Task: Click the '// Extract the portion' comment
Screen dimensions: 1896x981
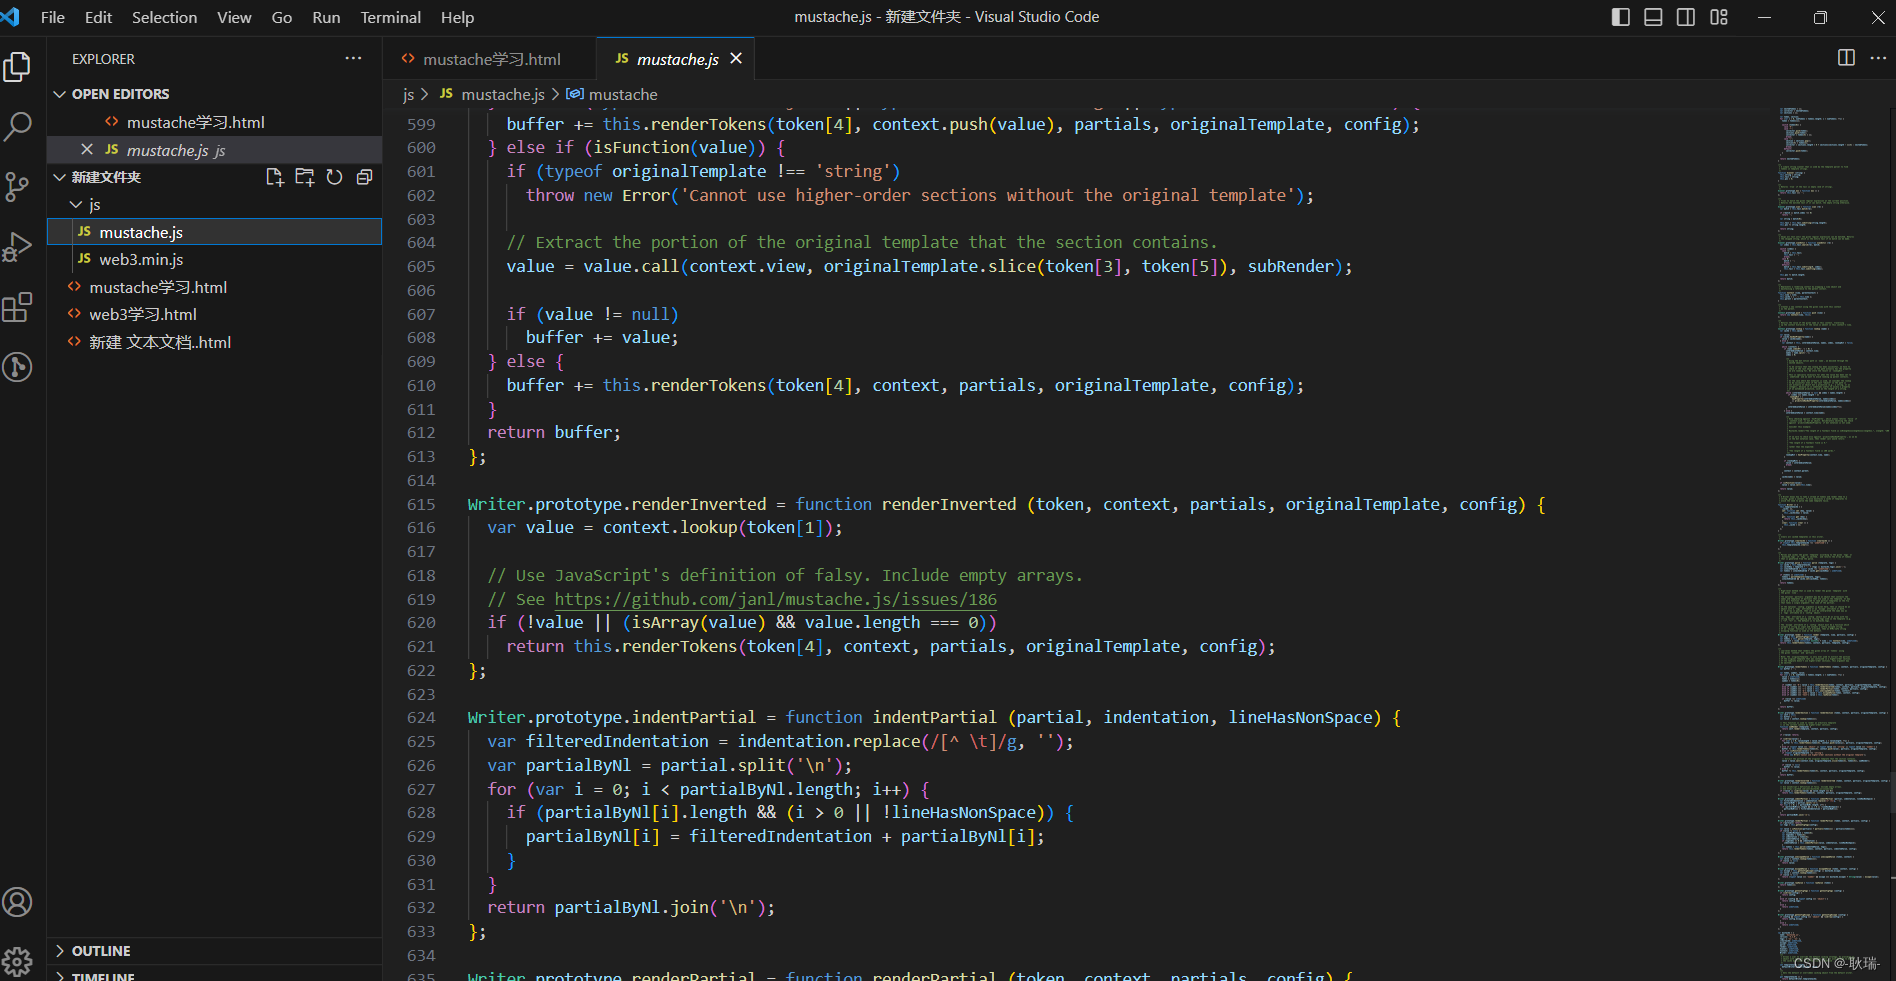Action: pyautogui.click(x=862, y=242)
